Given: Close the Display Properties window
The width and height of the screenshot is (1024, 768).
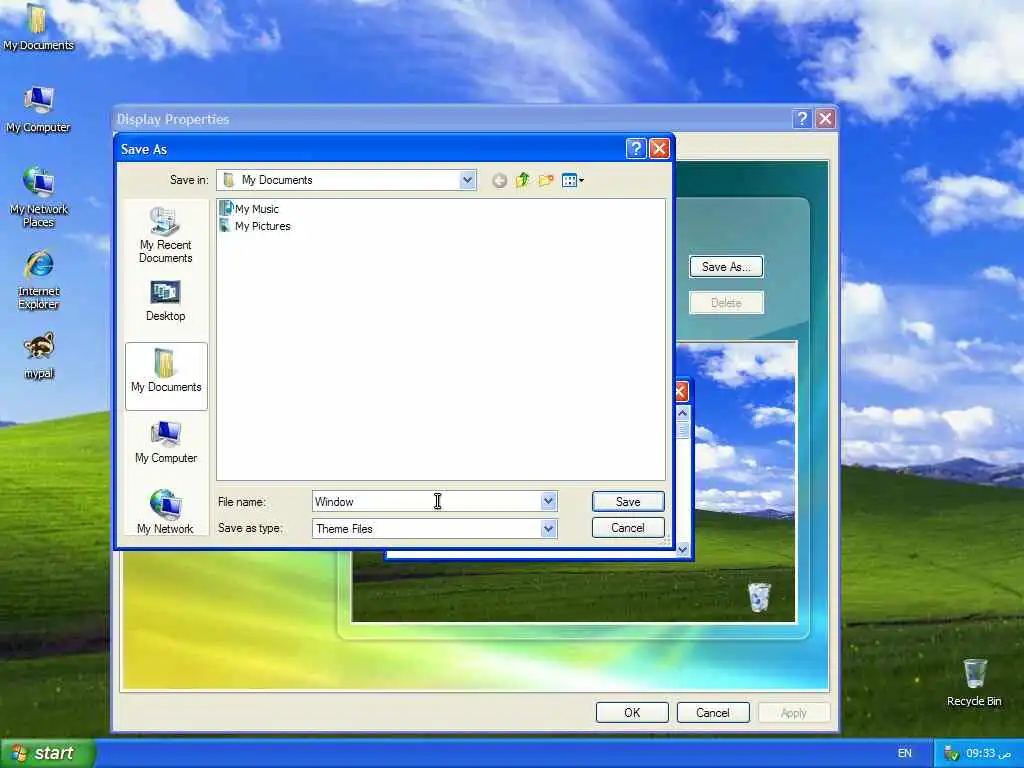Looking at the screenshot, I should pyautogui.click(x=825, y=119).
